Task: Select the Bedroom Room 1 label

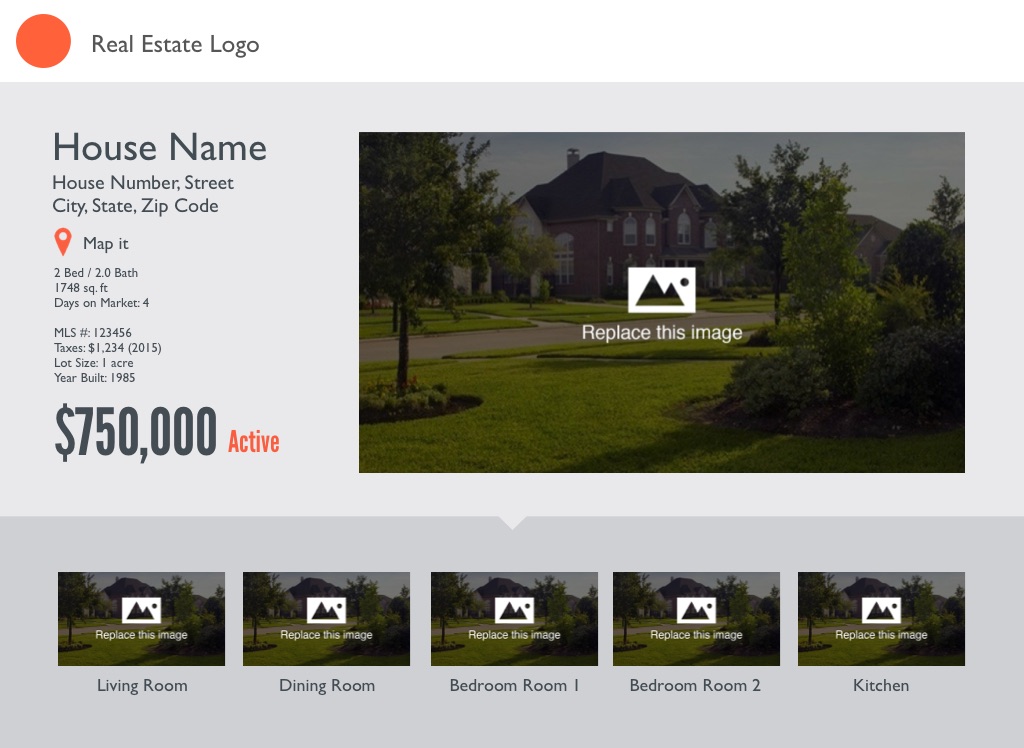Action: (514, 686)
